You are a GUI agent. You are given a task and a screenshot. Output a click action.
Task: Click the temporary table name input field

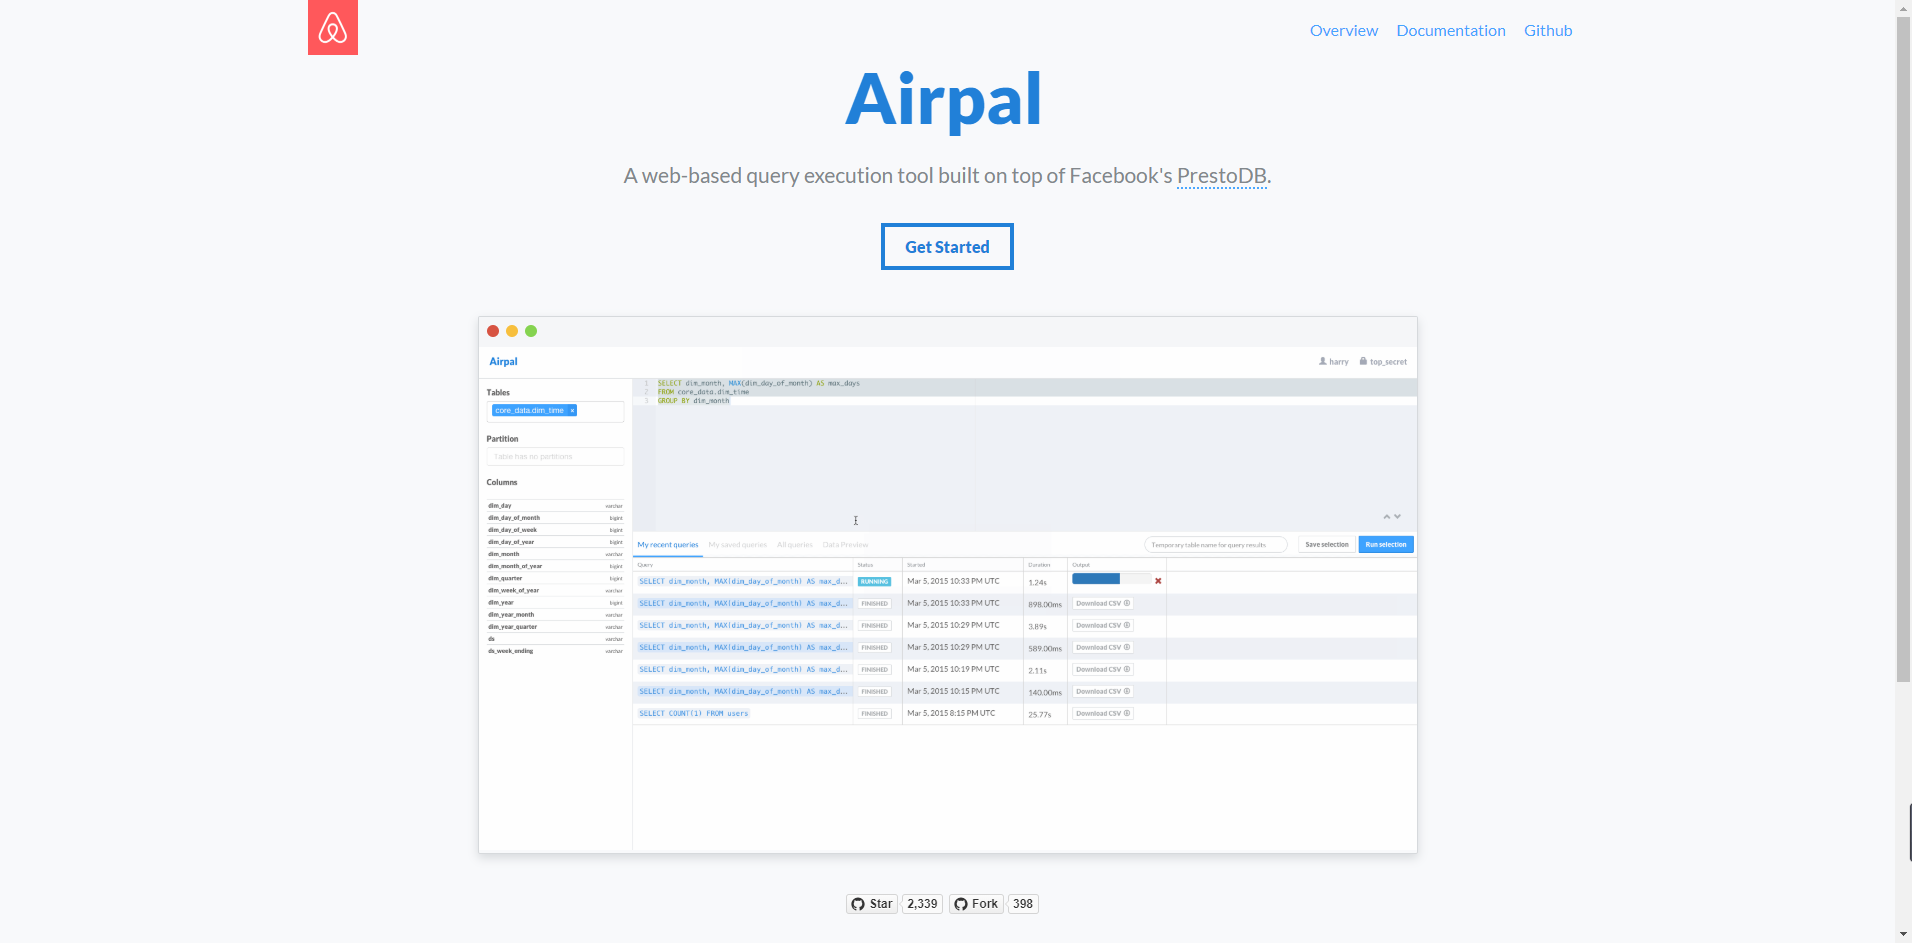click(x=1215, y=544)
